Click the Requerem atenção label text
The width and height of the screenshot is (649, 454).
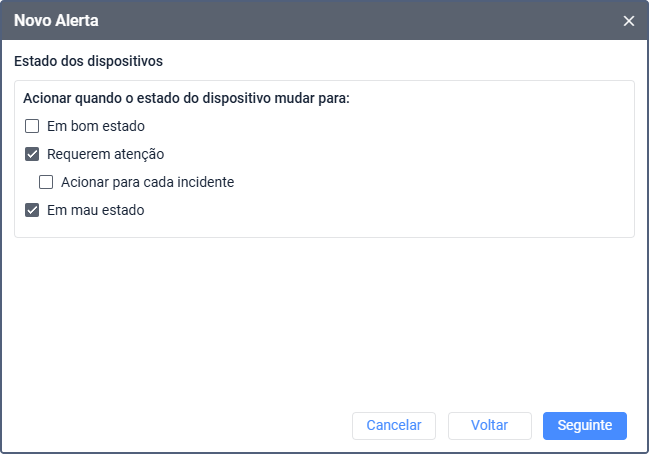106,154
